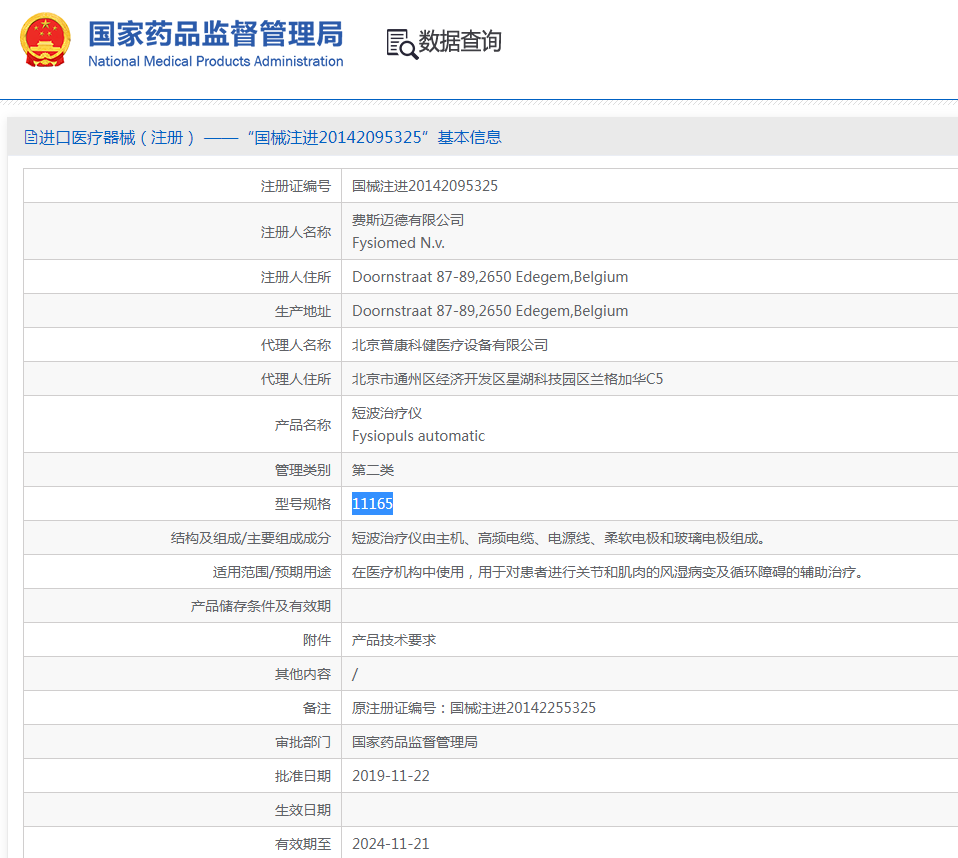The height and width of the screenshot is (858, 958).
Task: Select management class 第二类 value
Action: coord(373,470)
